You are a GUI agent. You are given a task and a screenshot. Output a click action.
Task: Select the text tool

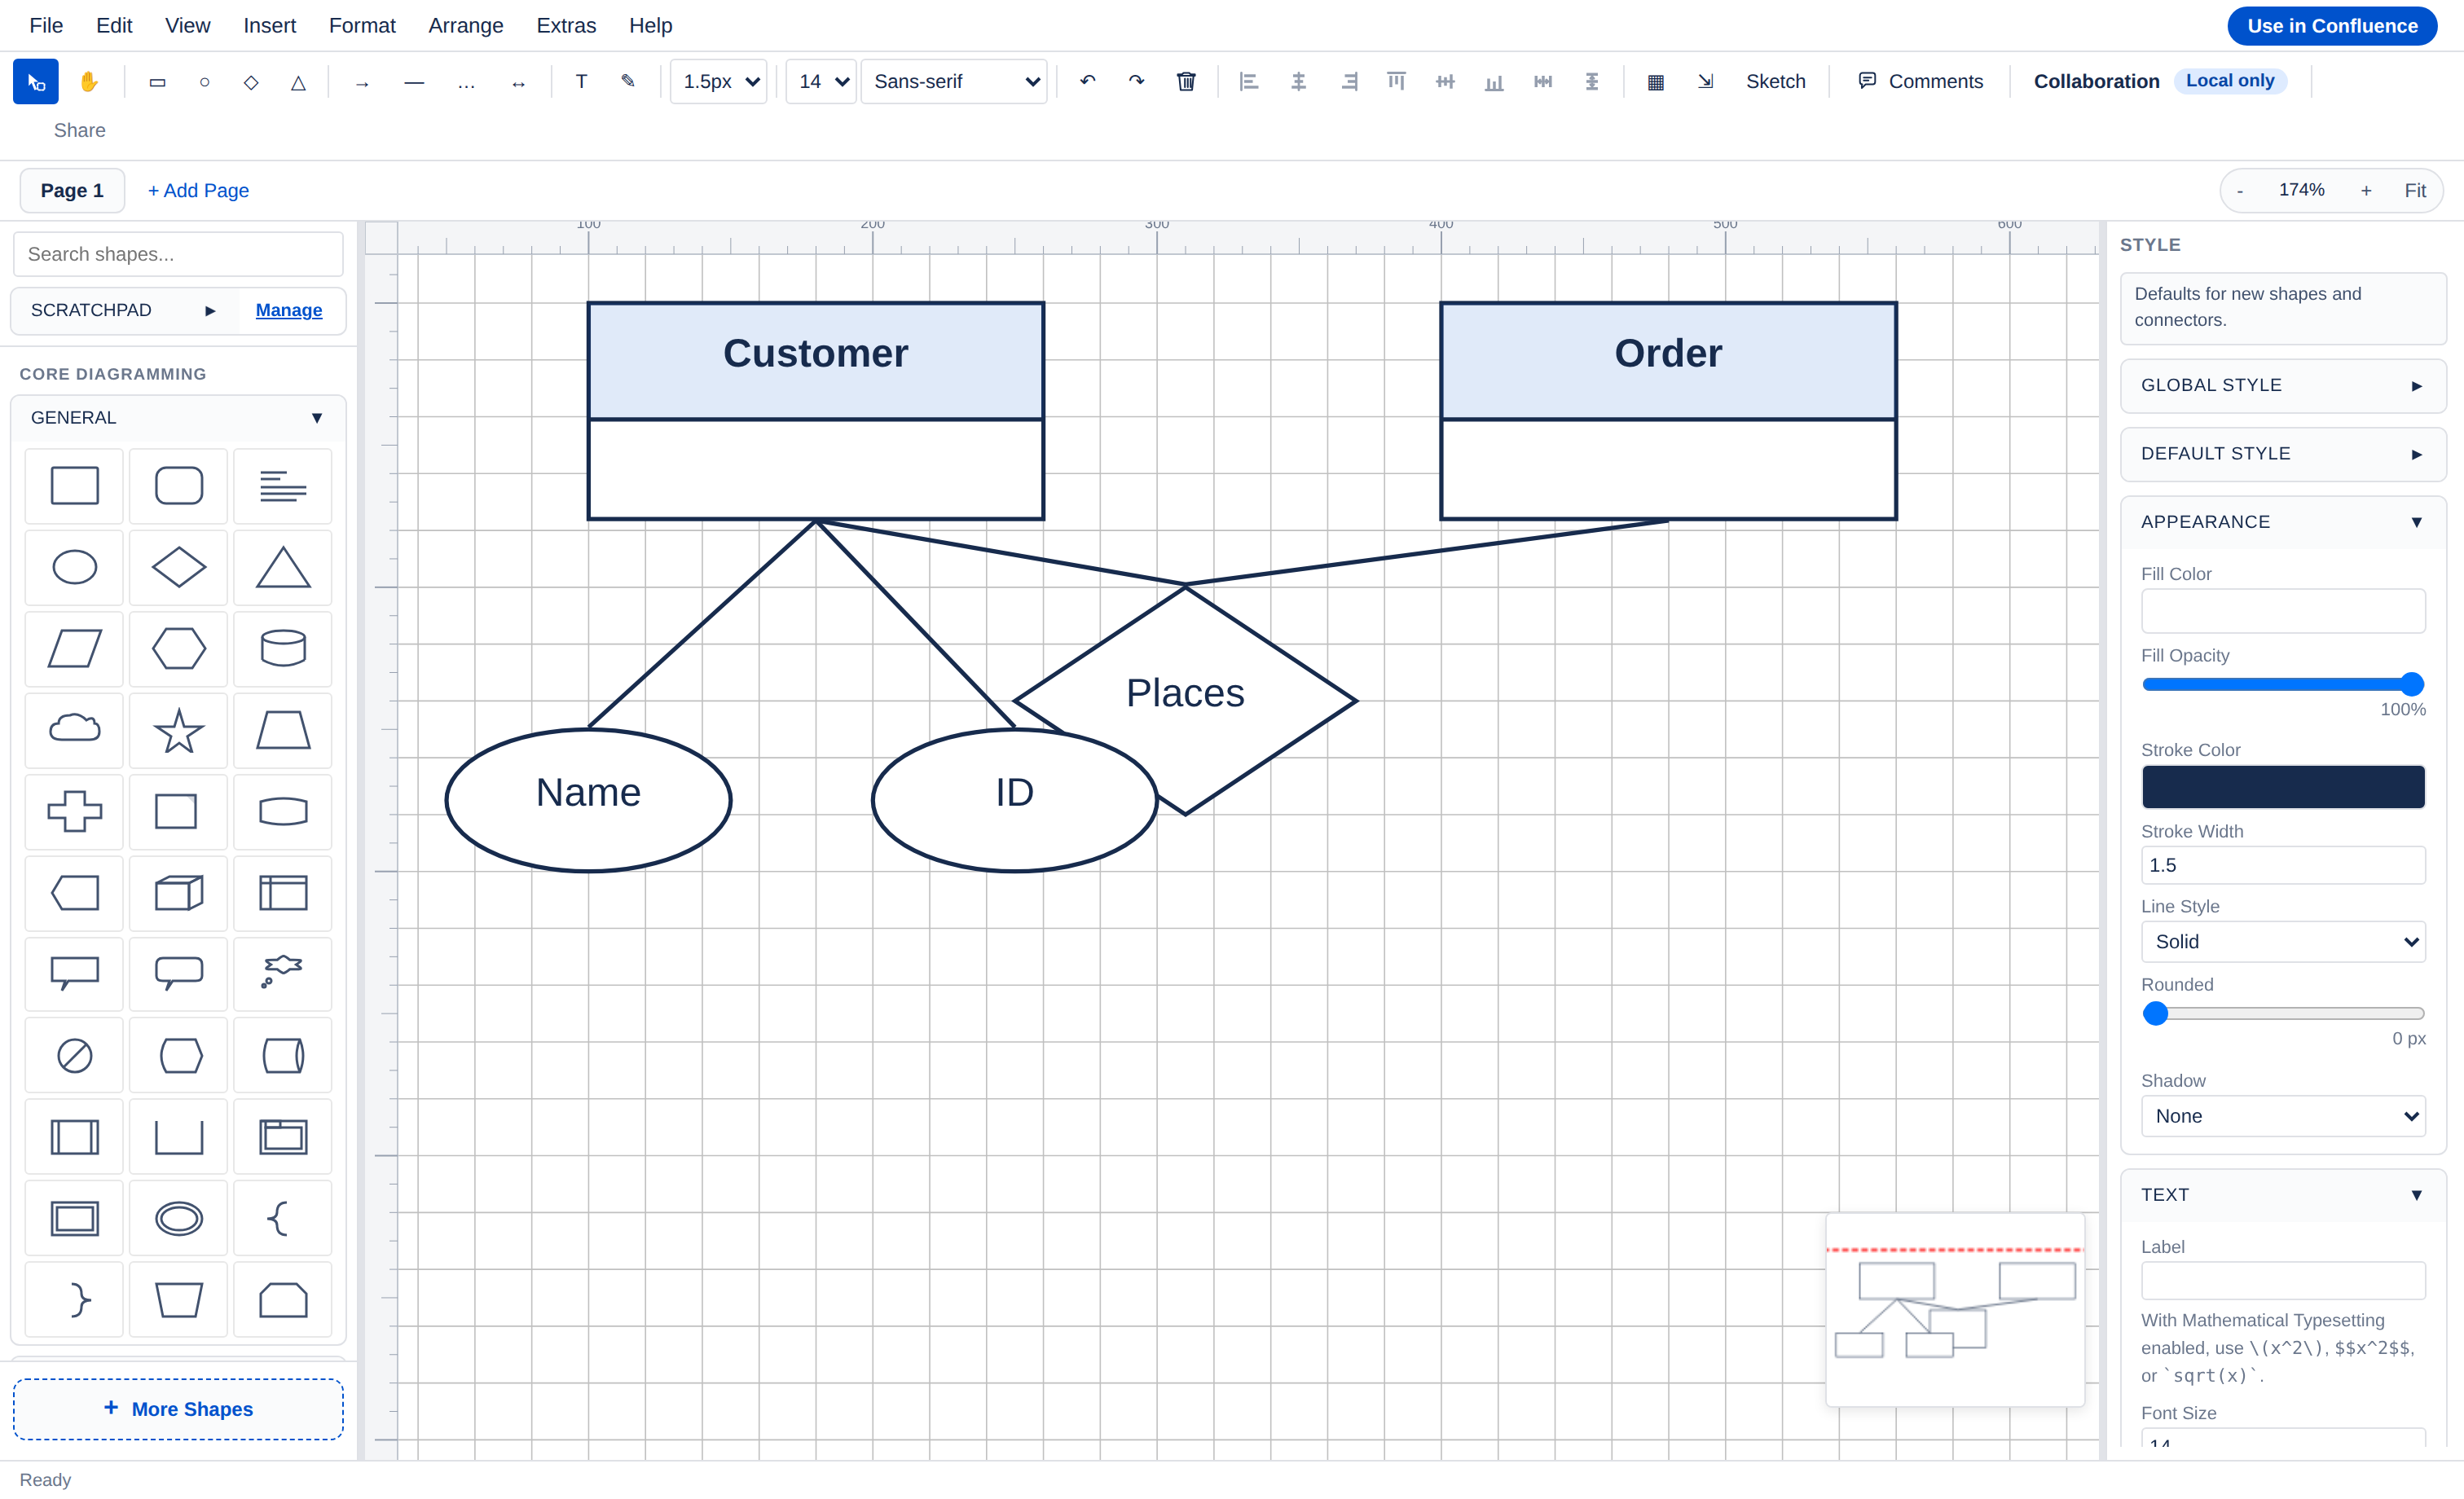(x=581, y=82)
